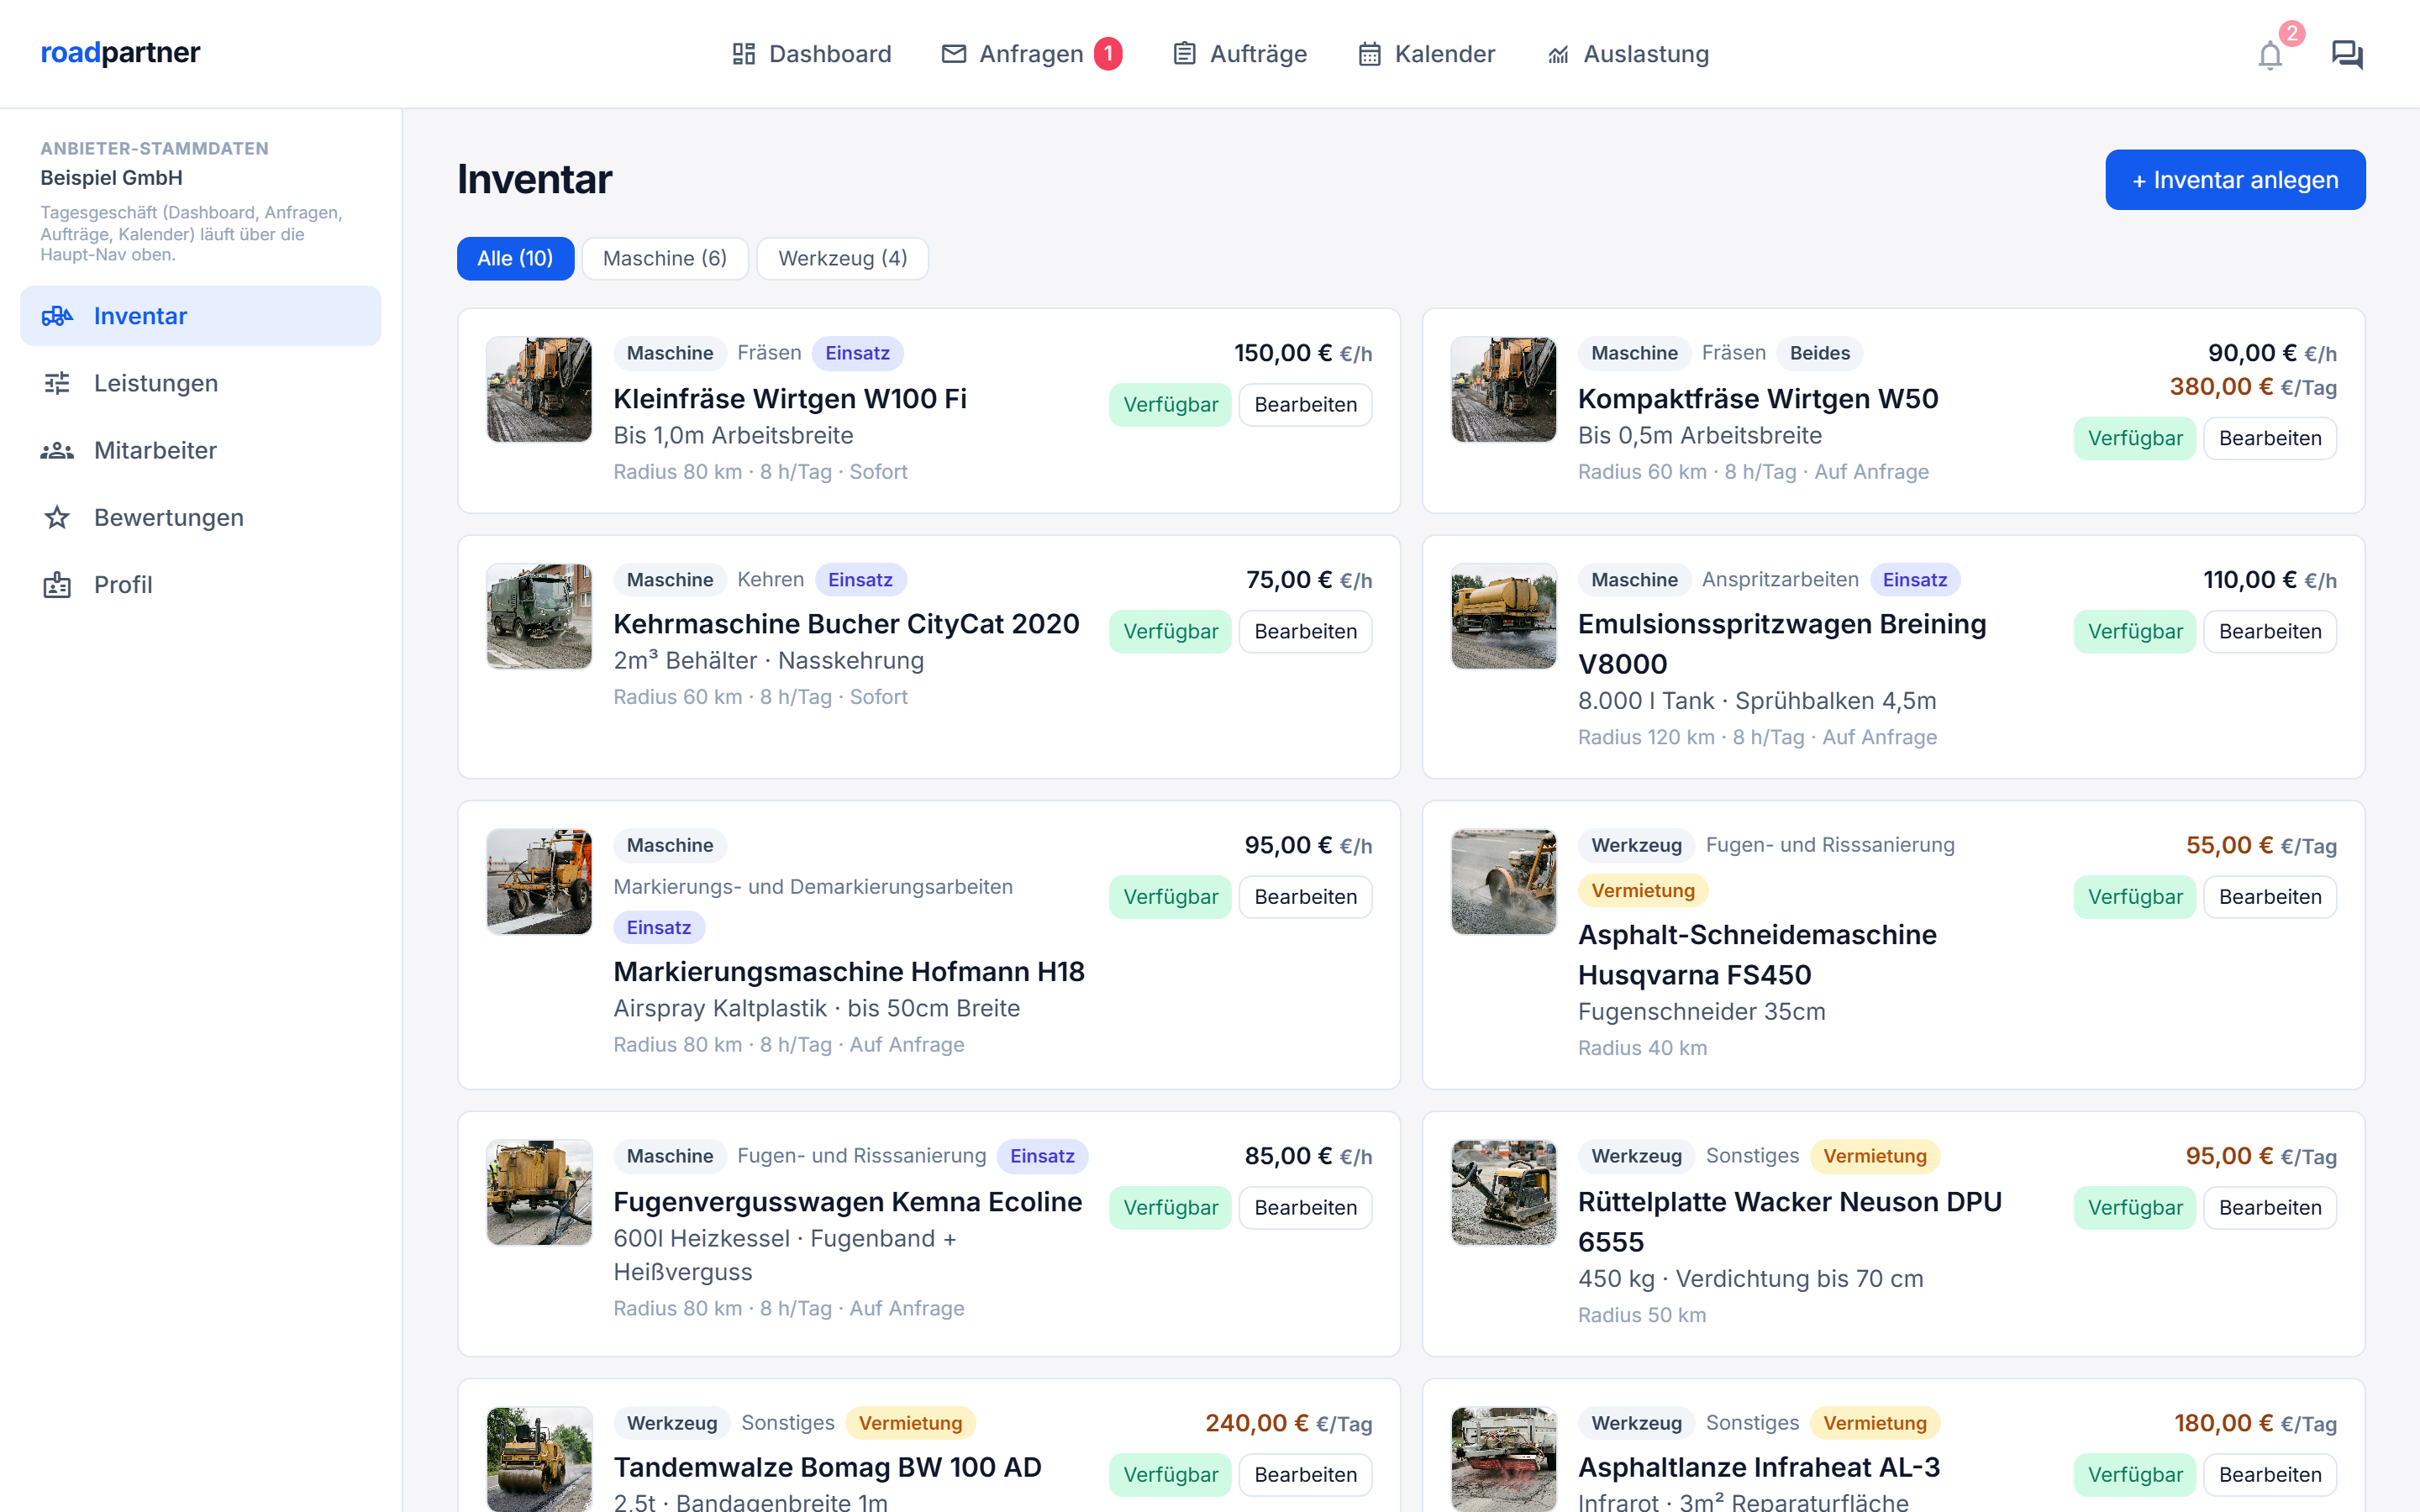This screenshot has height=1512, width=2420.
Task: Edit Emulsionsspritzwagen Breining V8000 via Bearbeiten
Action: tap(2270, 632)
